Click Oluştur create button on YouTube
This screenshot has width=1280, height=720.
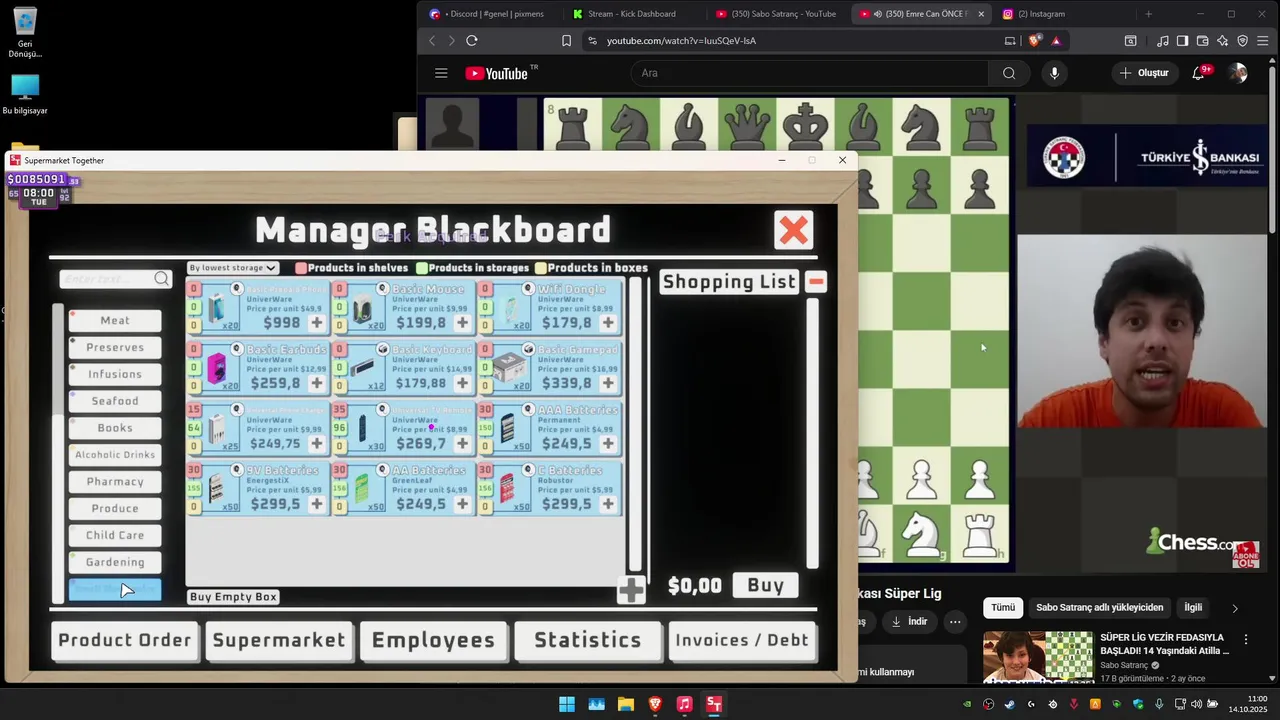point(1144,73)
